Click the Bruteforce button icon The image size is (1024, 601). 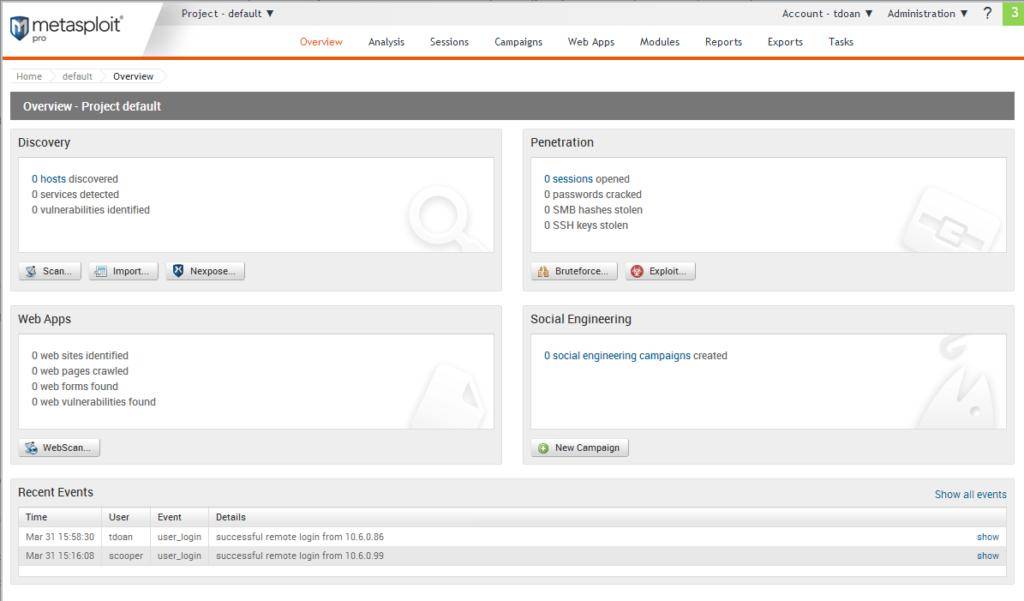(x=544, y=271)
